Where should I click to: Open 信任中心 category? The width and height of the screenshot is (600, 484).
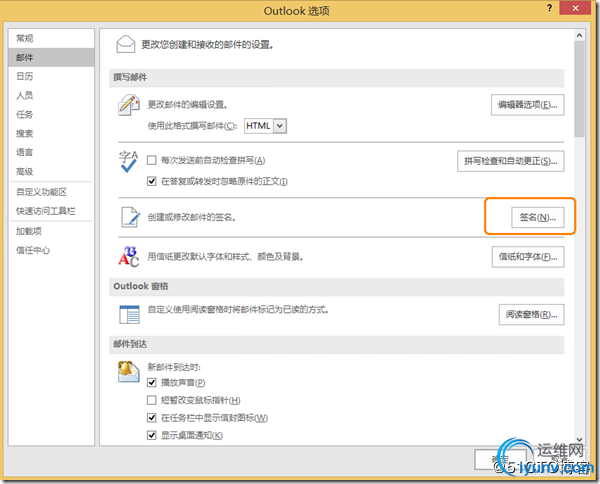(x=51, y=250)
